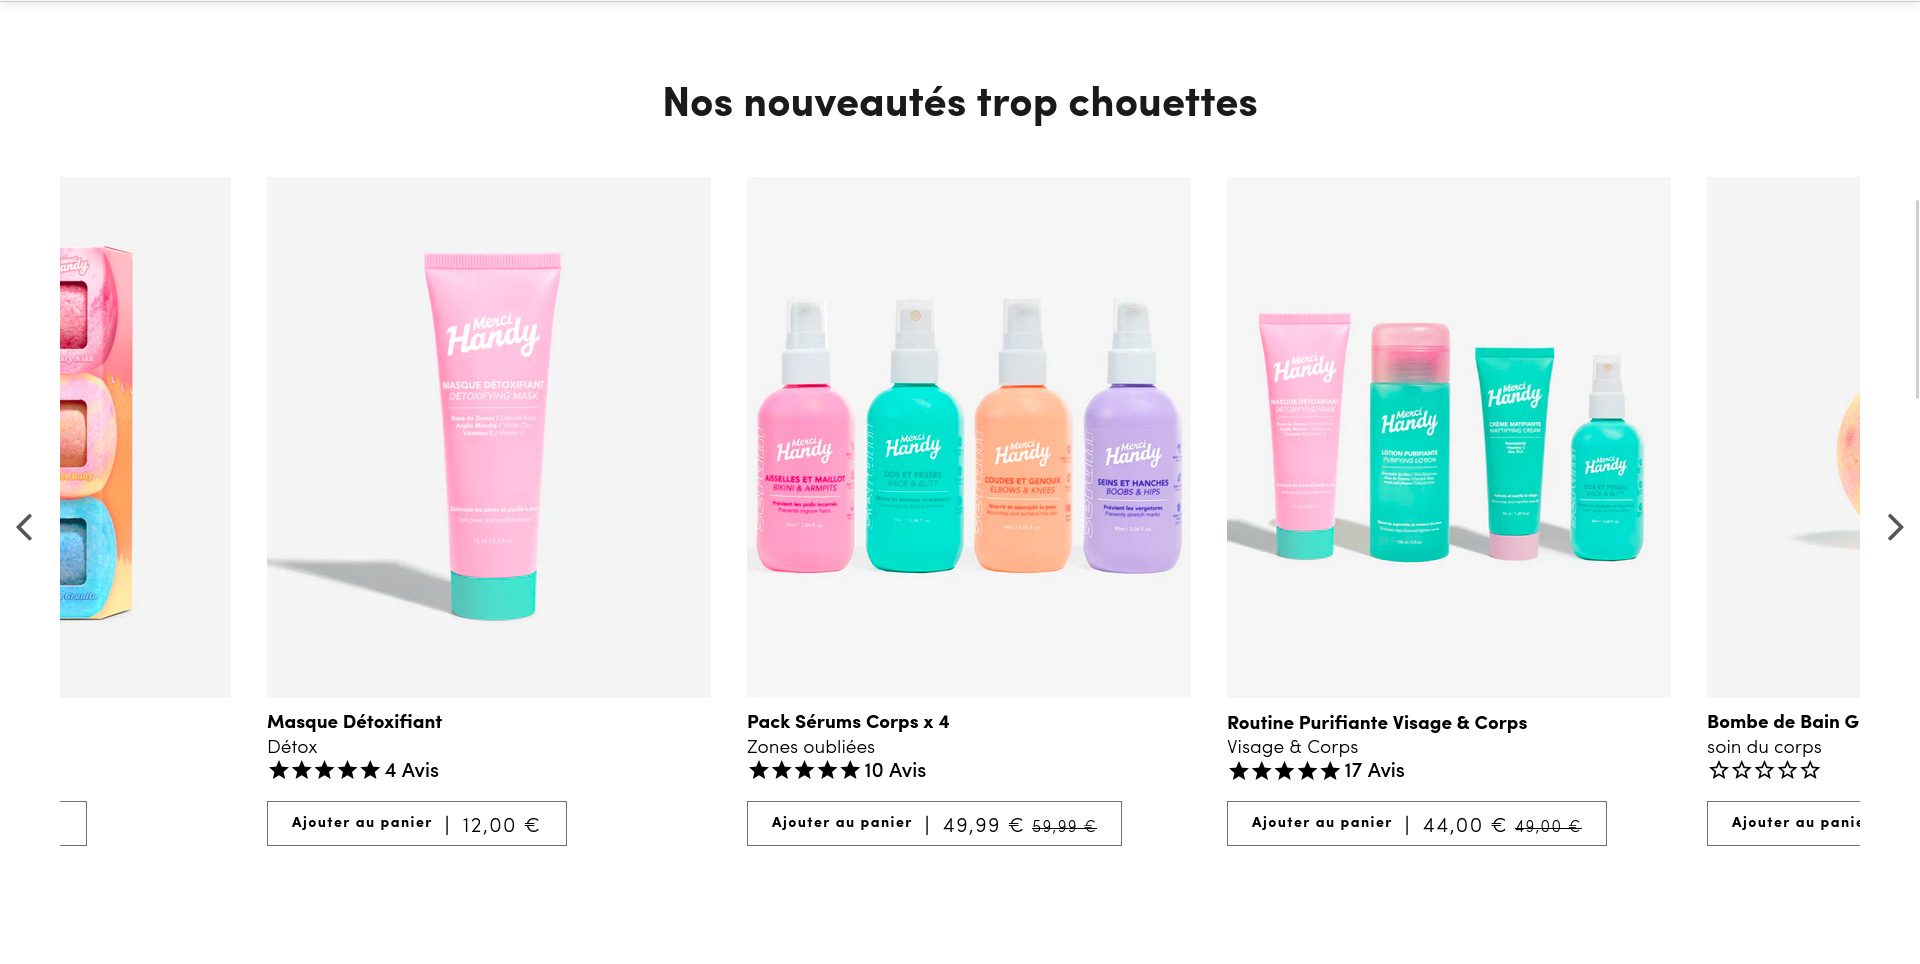The width and height of the screenshot is (1920, 964).
Task: View the bath bomb box image at left
Action: point(145,437)
